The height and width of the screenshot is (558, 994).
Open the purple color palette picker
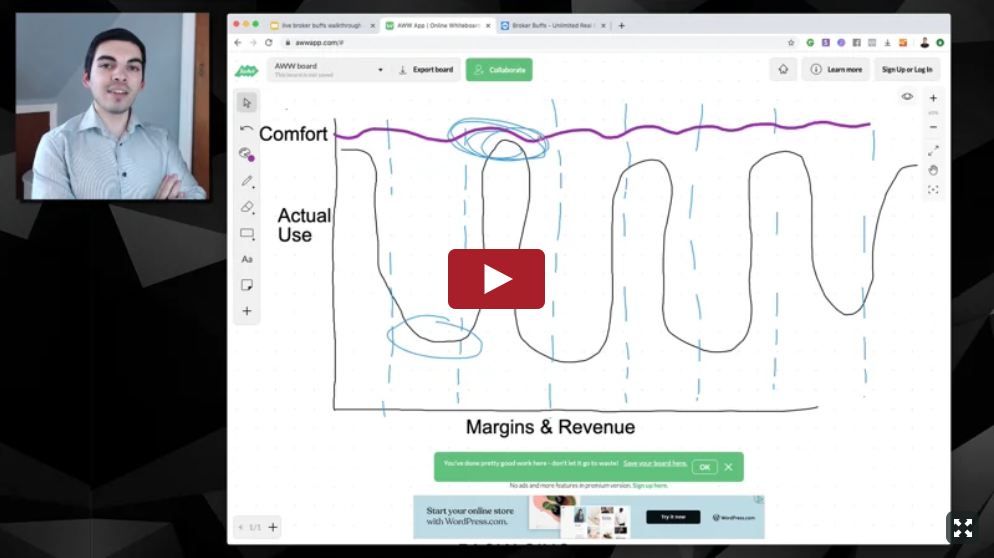click(x=247, y=154)
